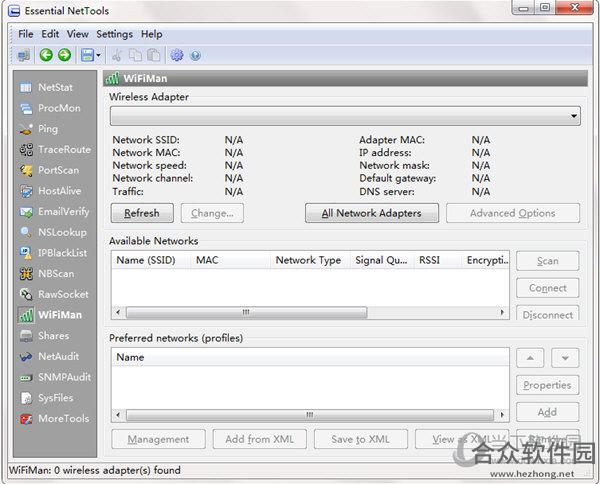600x484 pixels.
Task: Open the Wireless Adapter dropdown
Action: point(345,116)
